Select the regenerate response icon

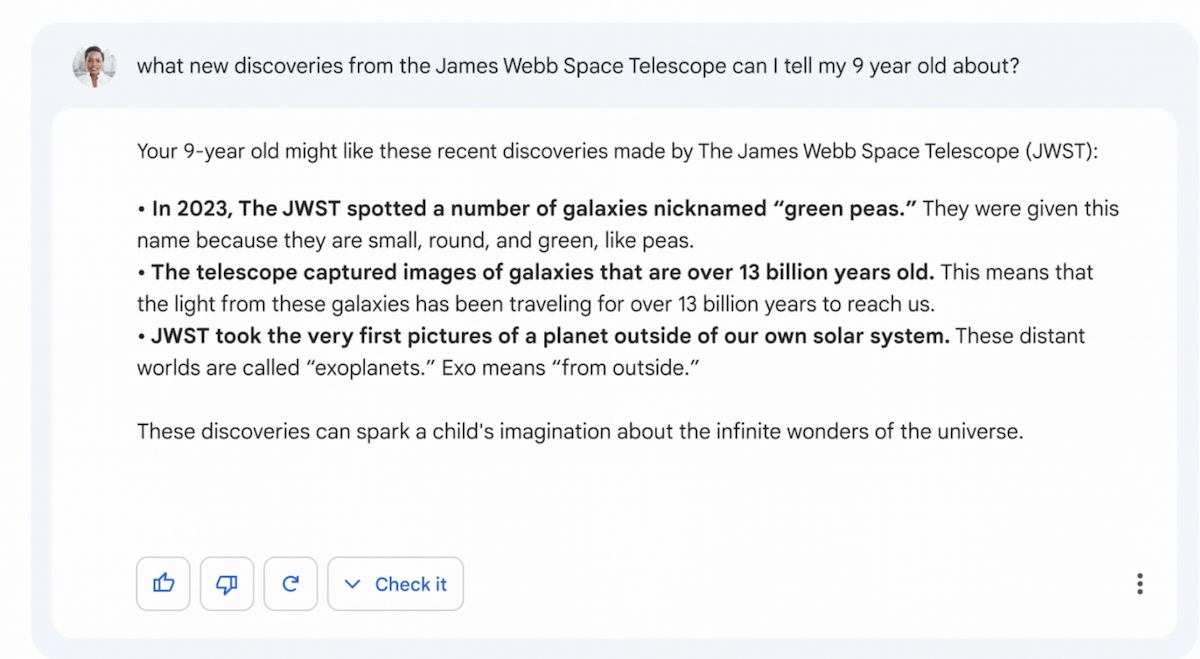[290, 583]
